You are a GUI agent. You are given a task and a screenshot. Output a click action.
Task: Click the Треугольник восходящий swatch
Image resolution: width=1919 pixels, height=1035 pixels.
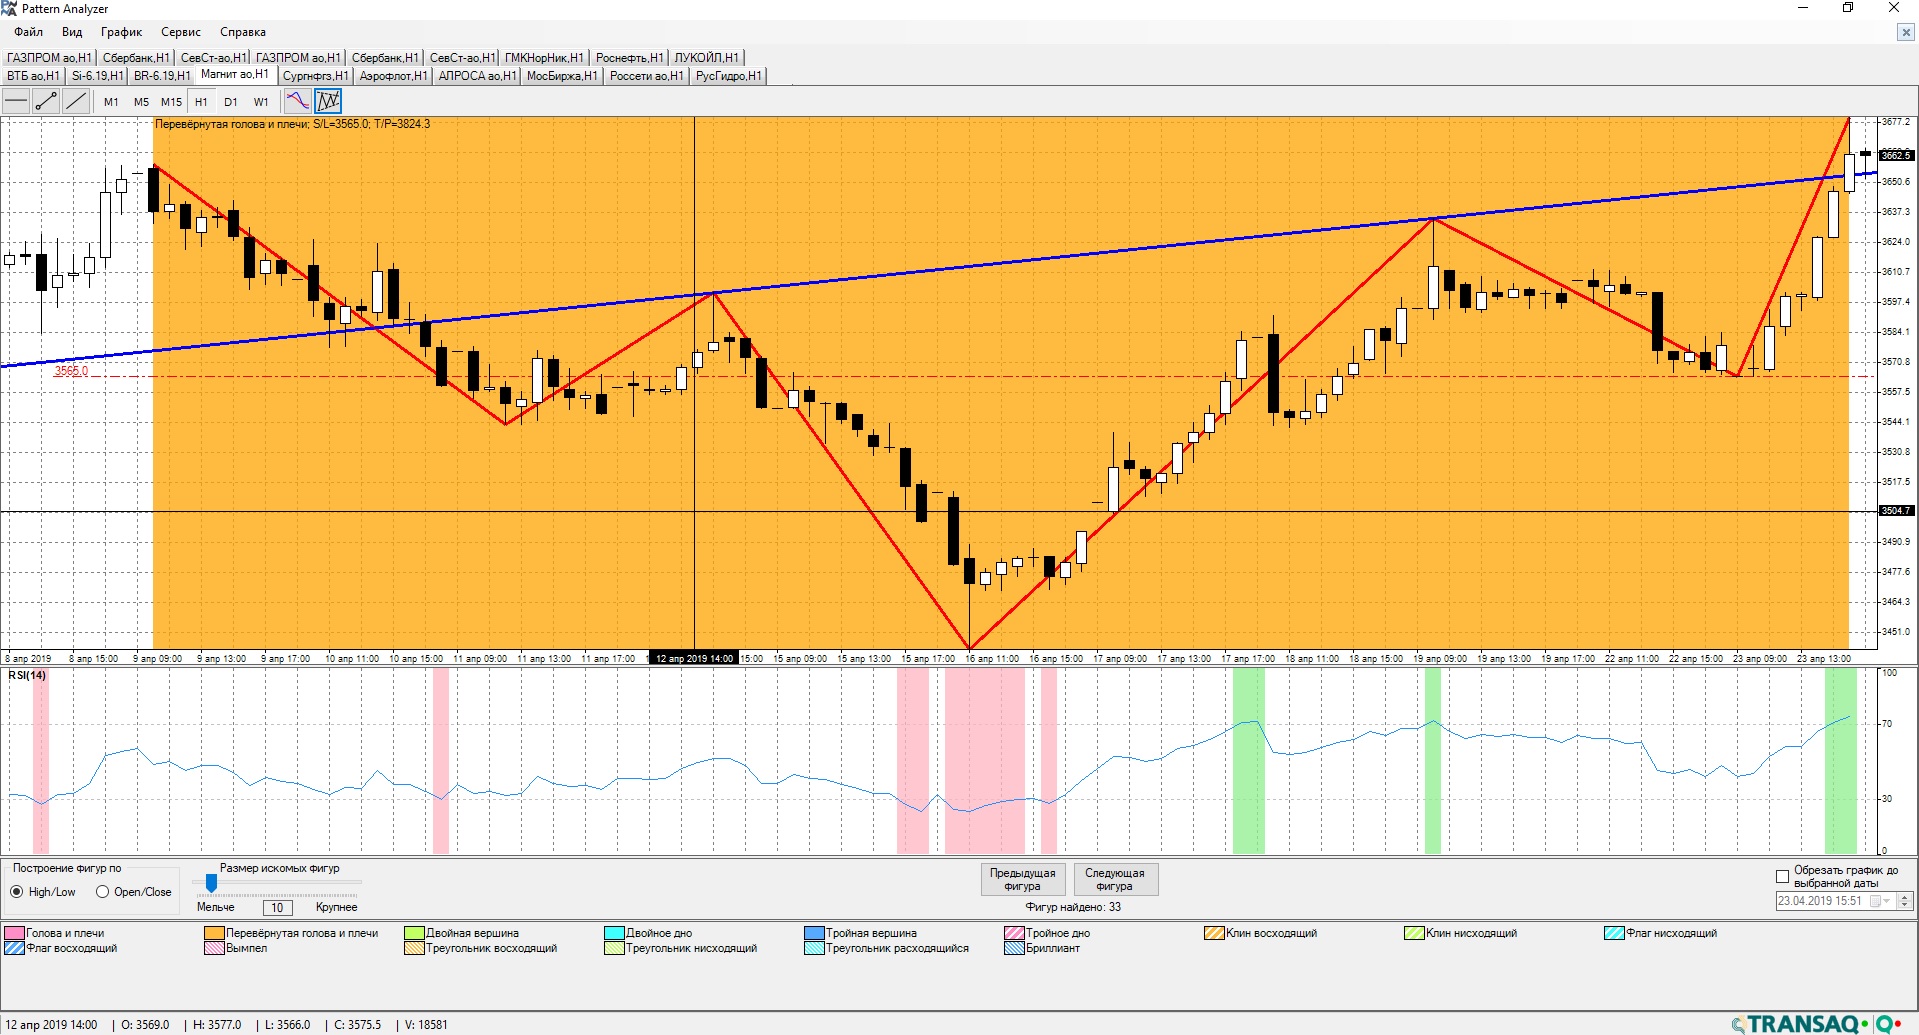coord(414,948)
